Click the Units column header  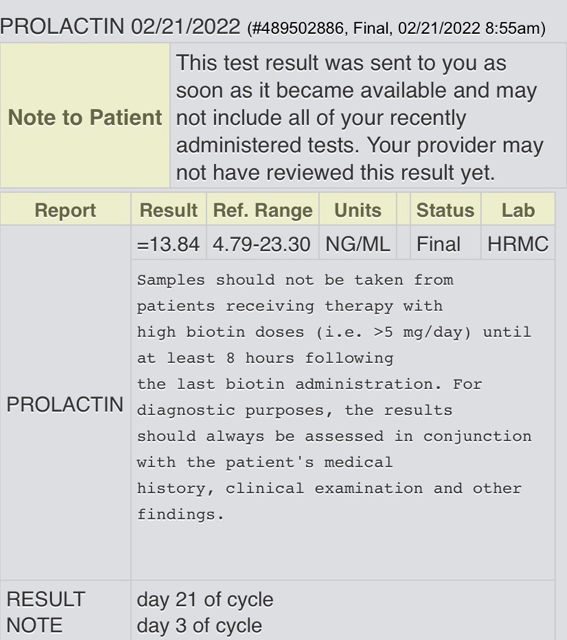coord(358,209)
